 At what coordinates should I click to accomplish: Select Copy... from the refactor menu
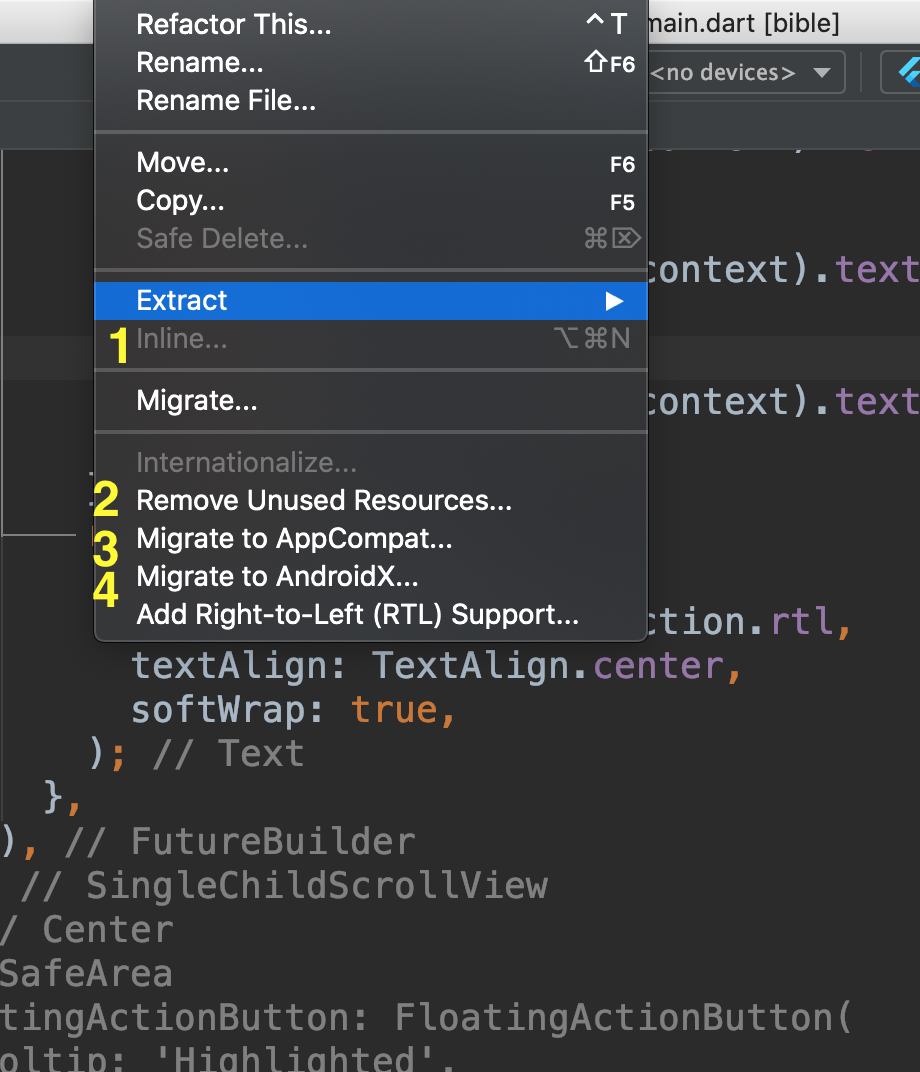pyautogui.click(x=180, y=201)
